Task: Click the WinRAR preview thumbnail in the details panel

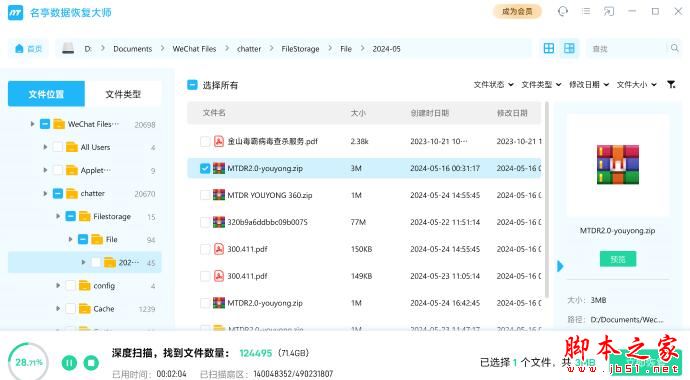Action: 618,164
